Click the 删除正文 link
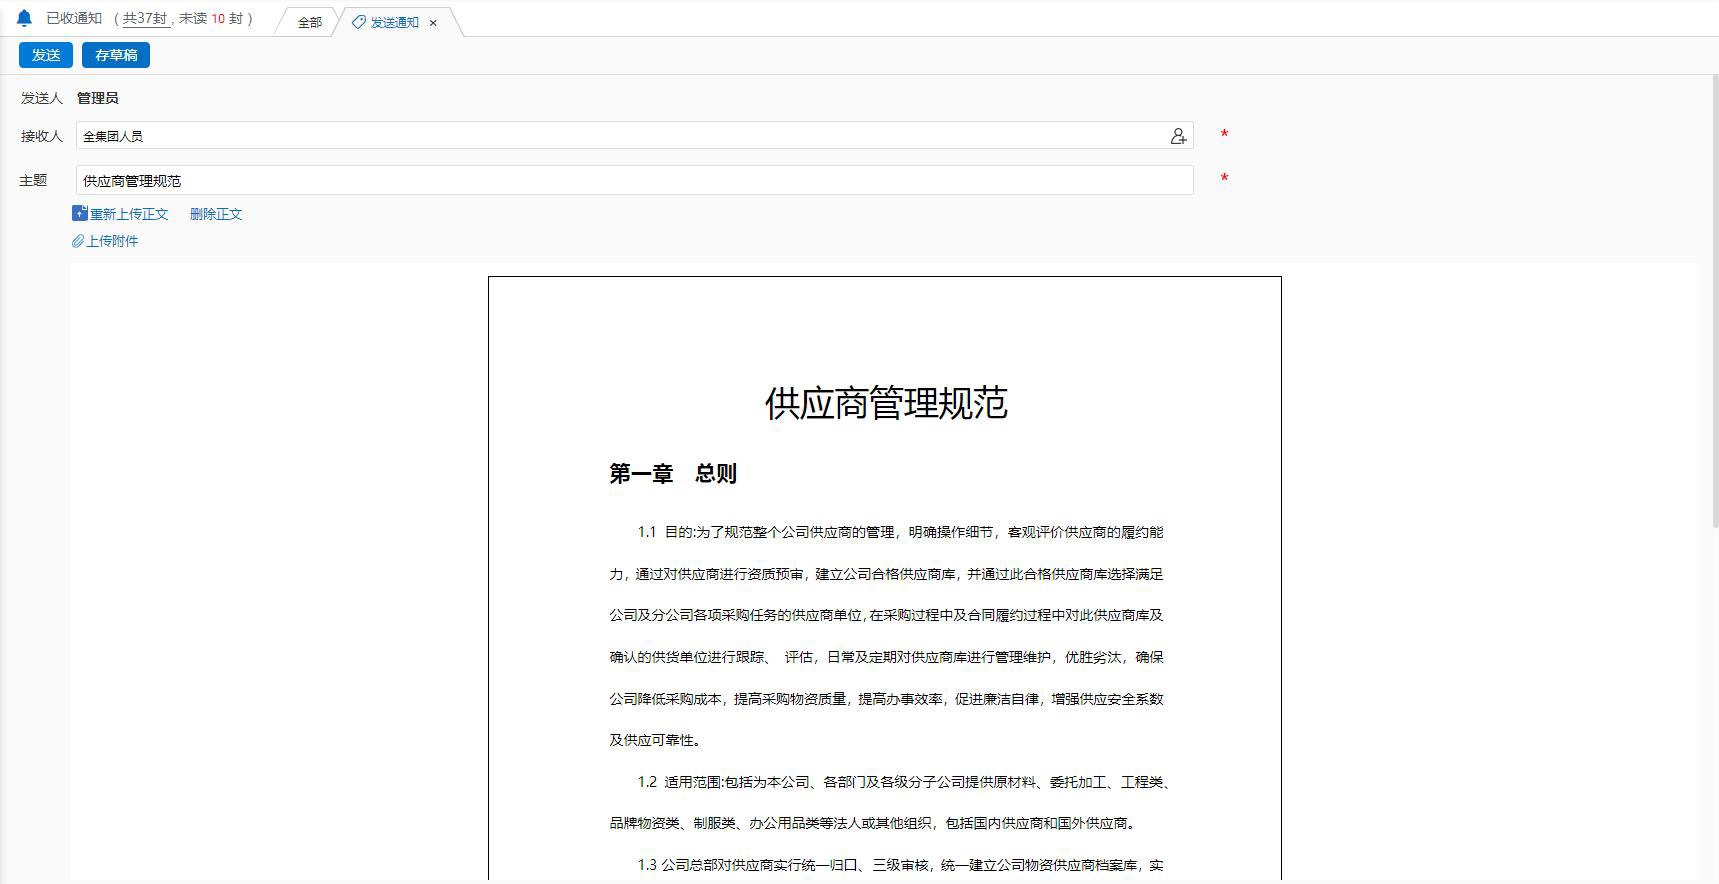The height and width of the screenshot is (884, 1719). click(x=216, y=214)
